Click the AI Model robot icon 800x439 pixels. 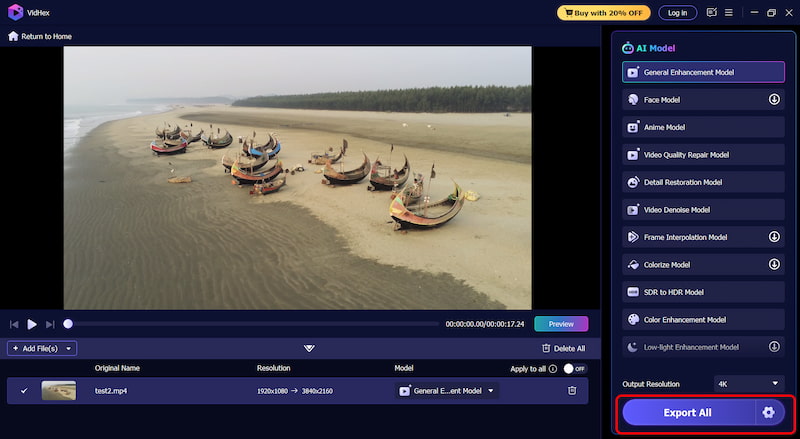click(x=628, y=48)
